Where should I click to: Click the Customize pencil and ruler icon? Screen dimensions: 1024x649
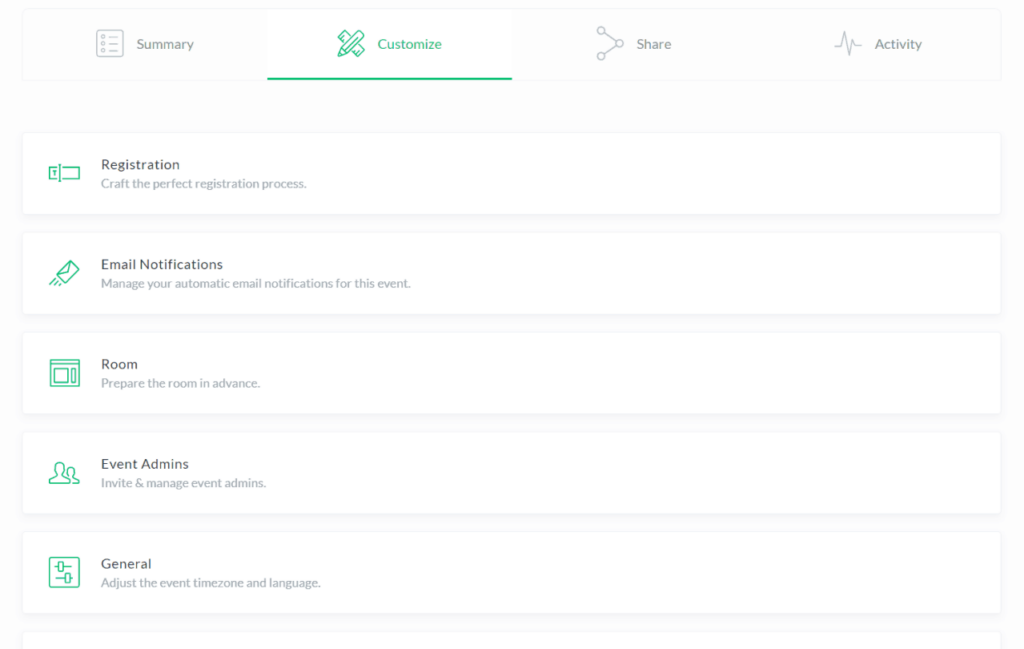(x=351, y=44)
